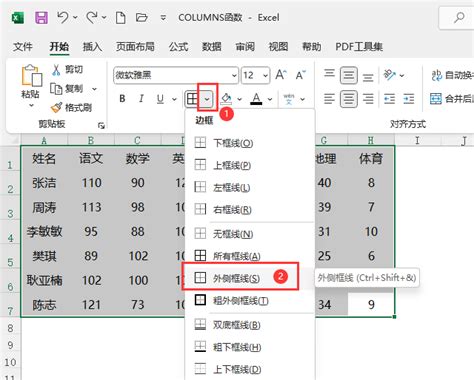This screenshot has width=474, height=380.
Task: Click the font color A icon
Action: (256, 99)
